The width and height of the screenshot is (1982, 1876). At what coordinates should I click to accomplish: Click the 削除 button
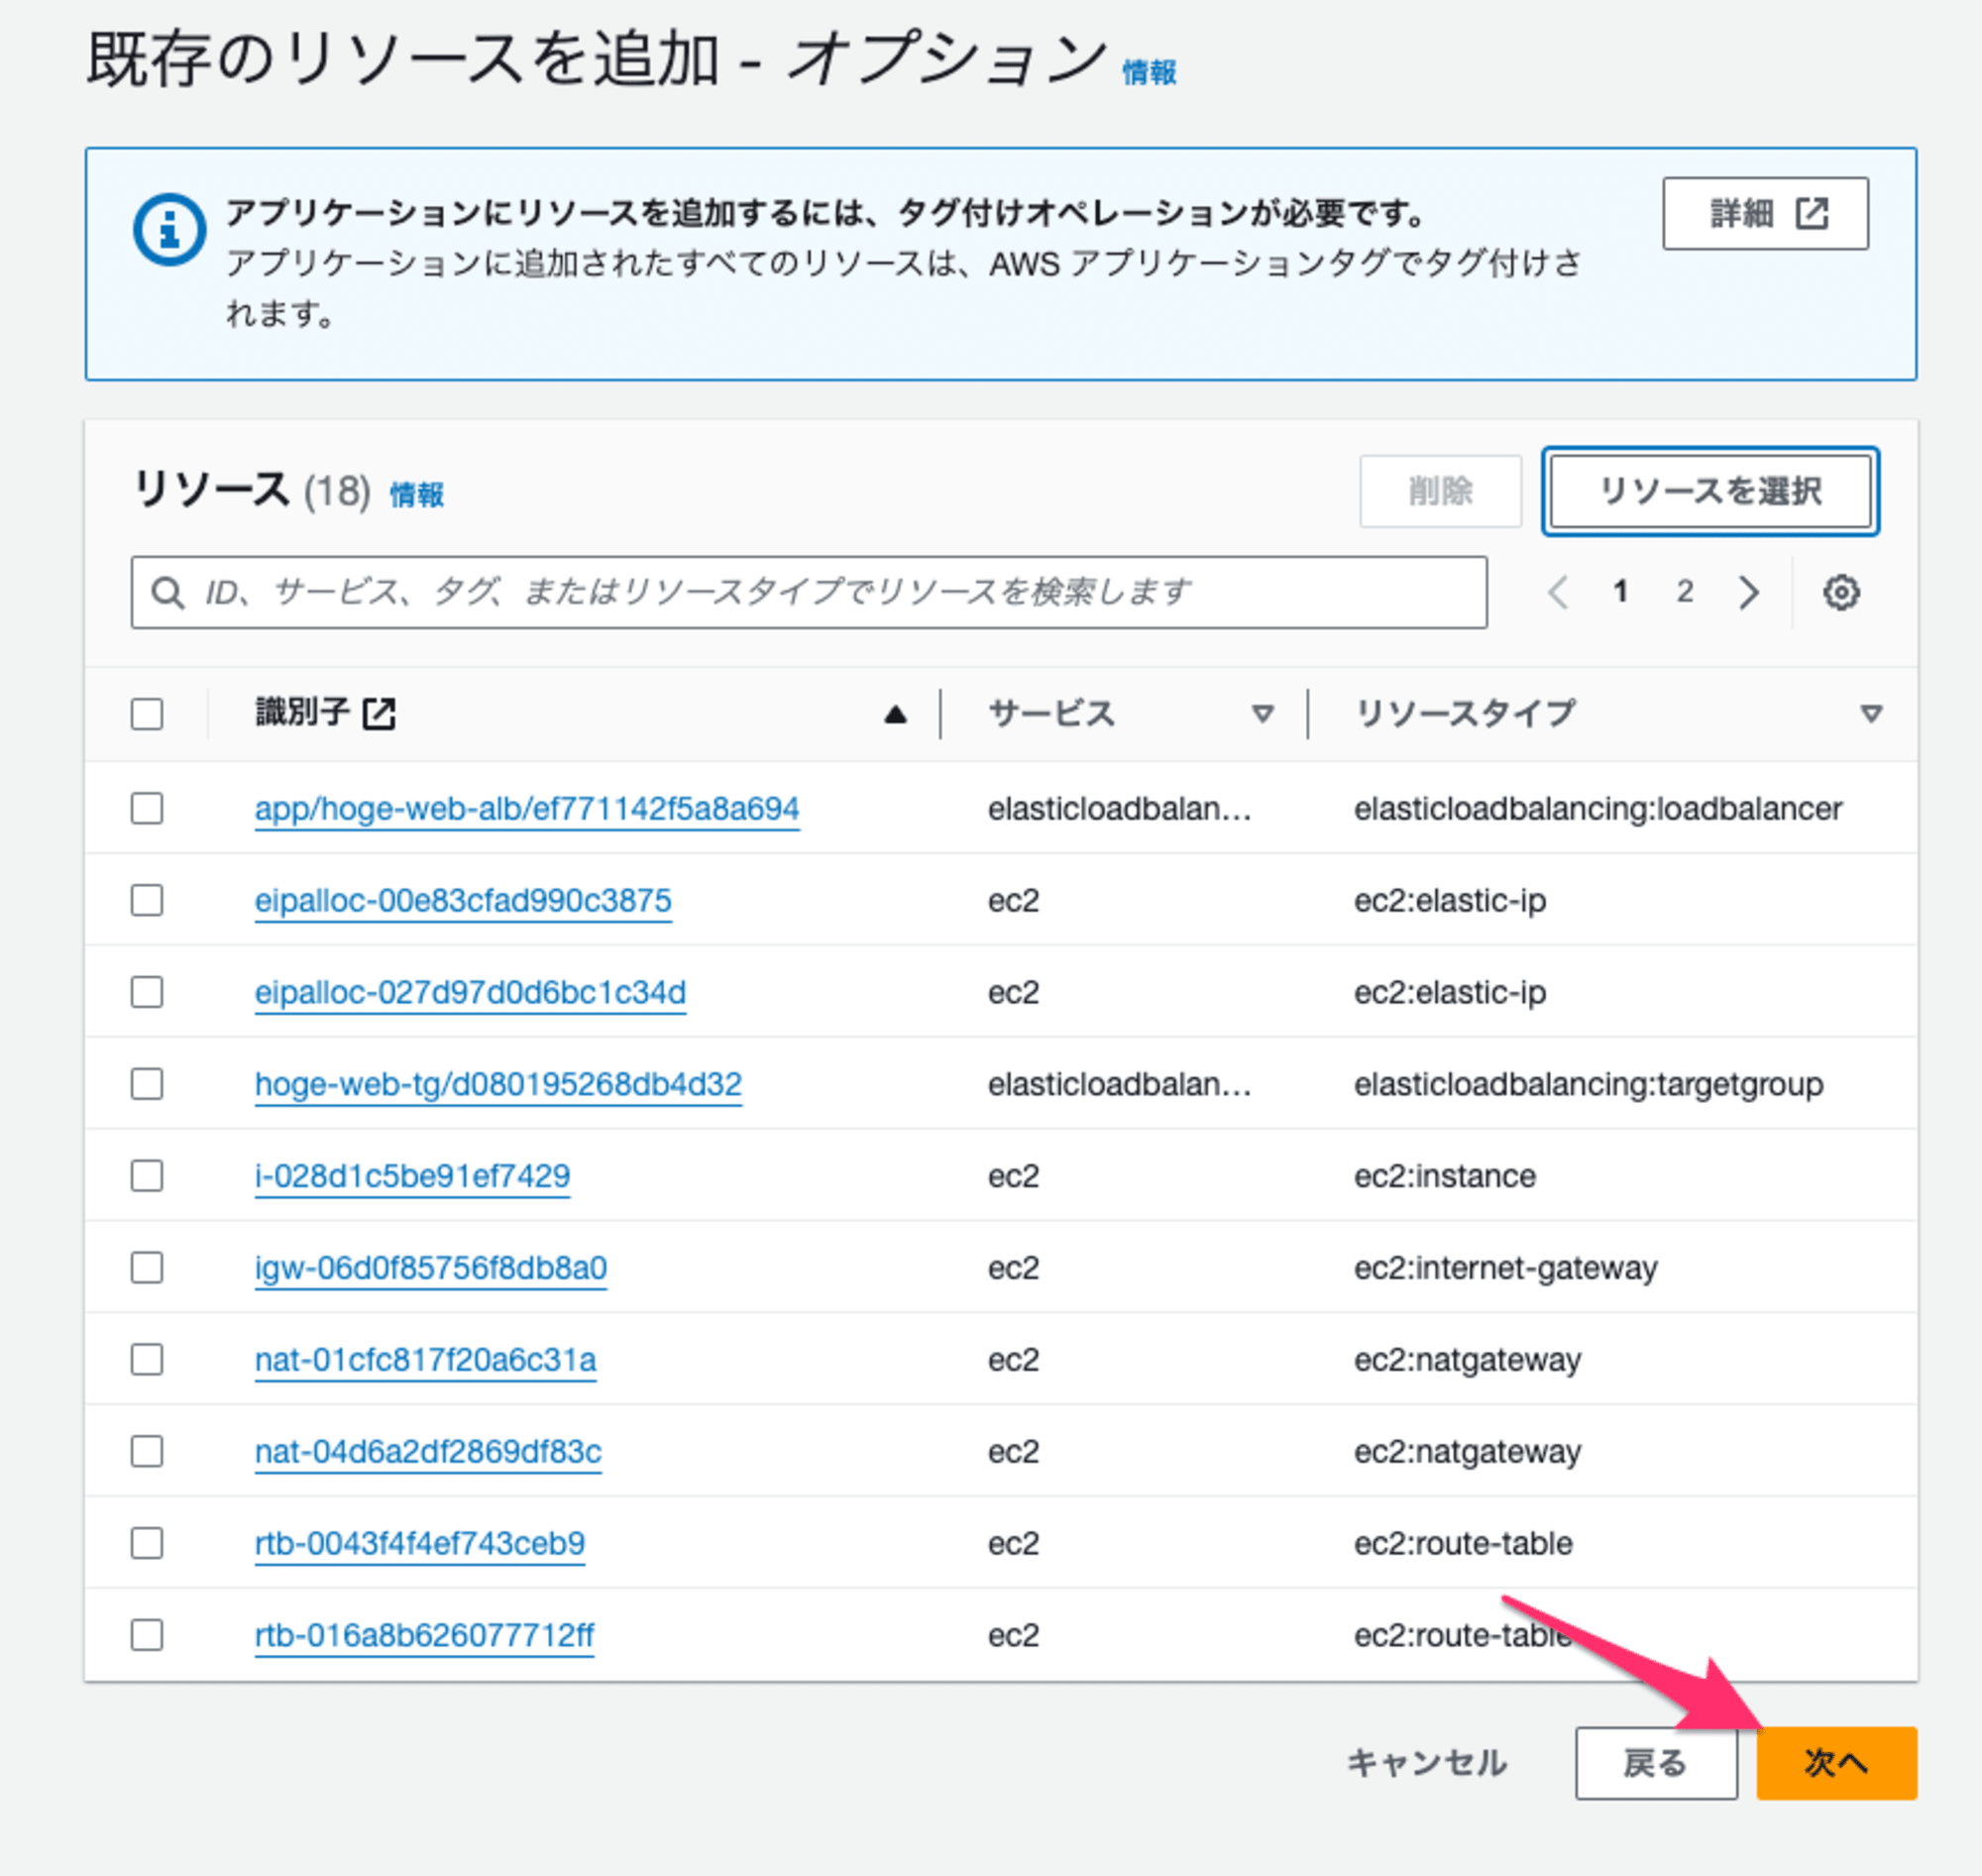coord(1440,491)
